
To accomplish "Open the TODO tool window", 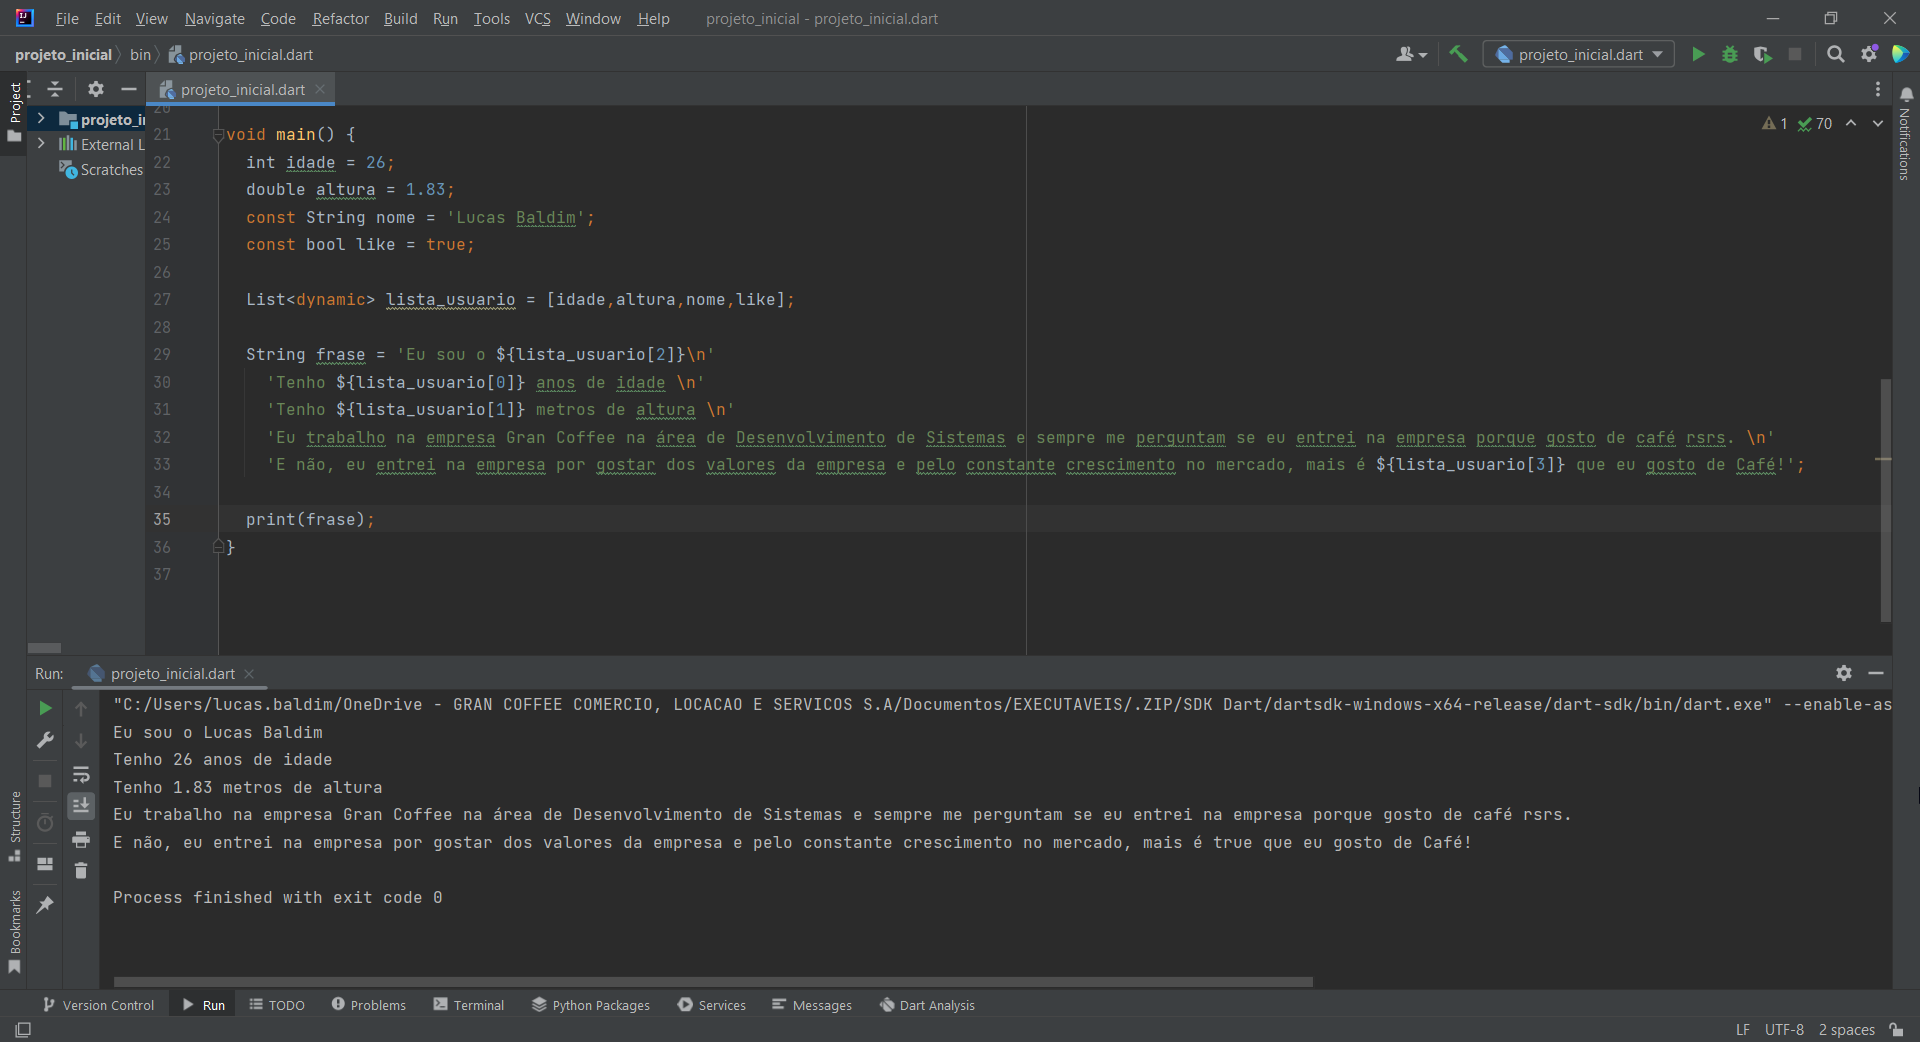I will [277, 1005].
